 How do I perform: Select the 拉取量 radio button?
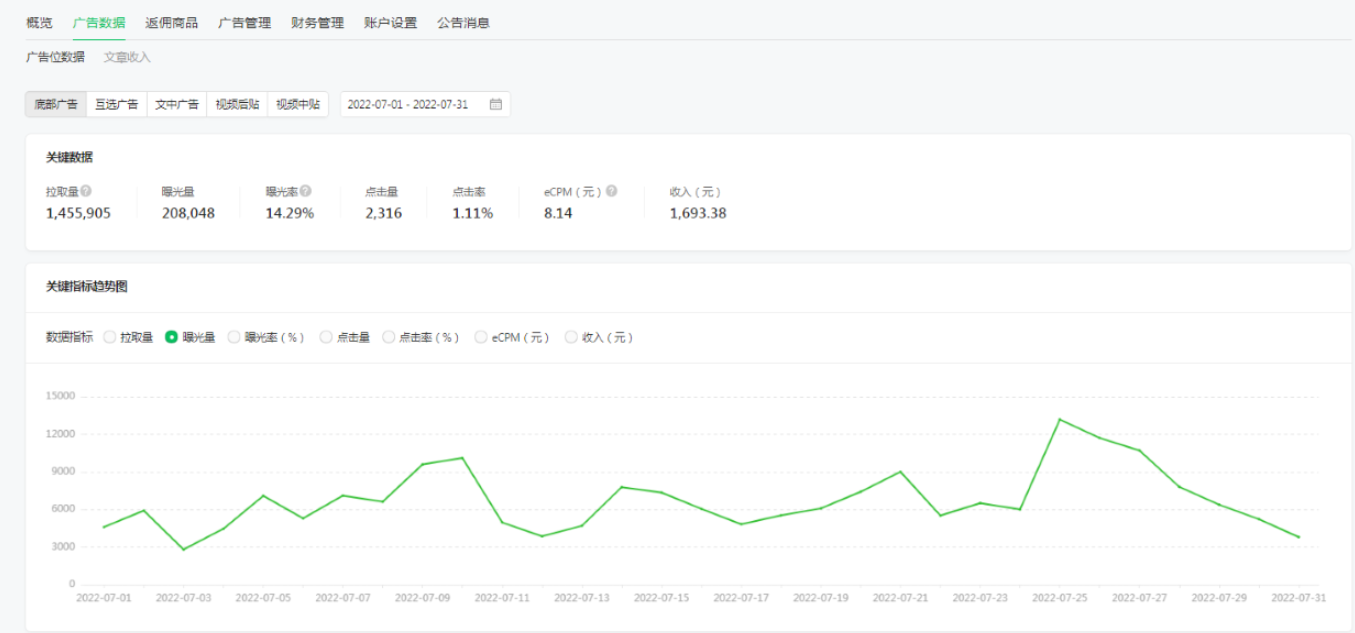110,337
